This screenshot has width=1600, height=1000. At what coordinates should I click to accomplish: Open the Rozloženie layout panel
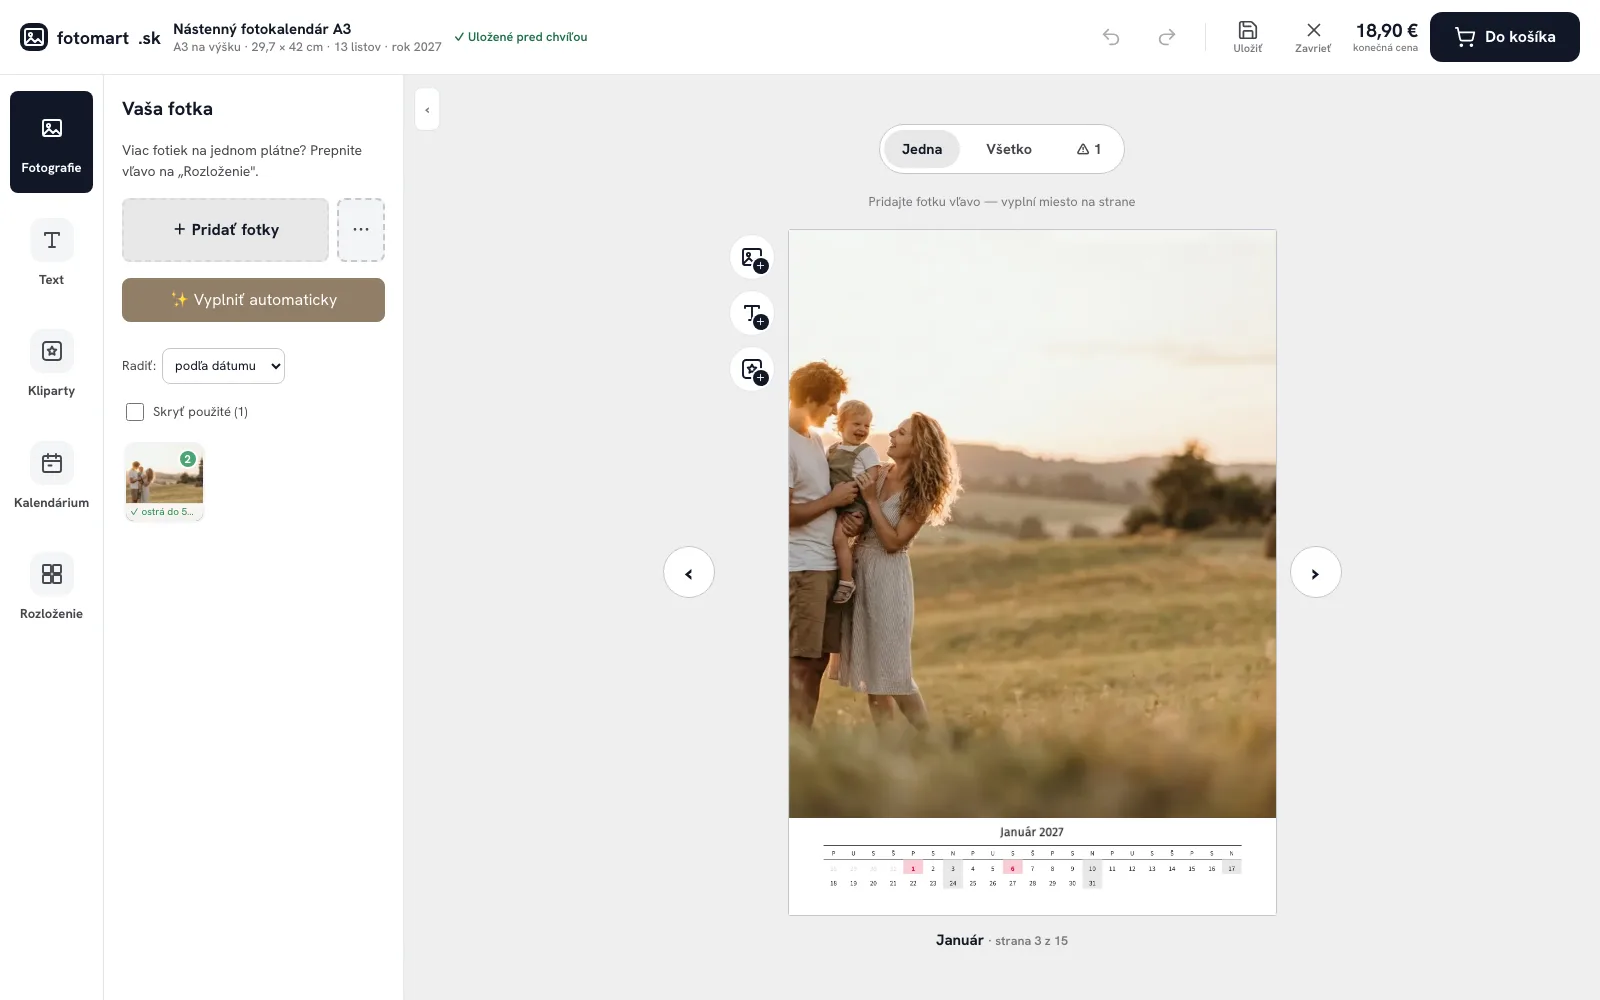click(x=51, y=587)
